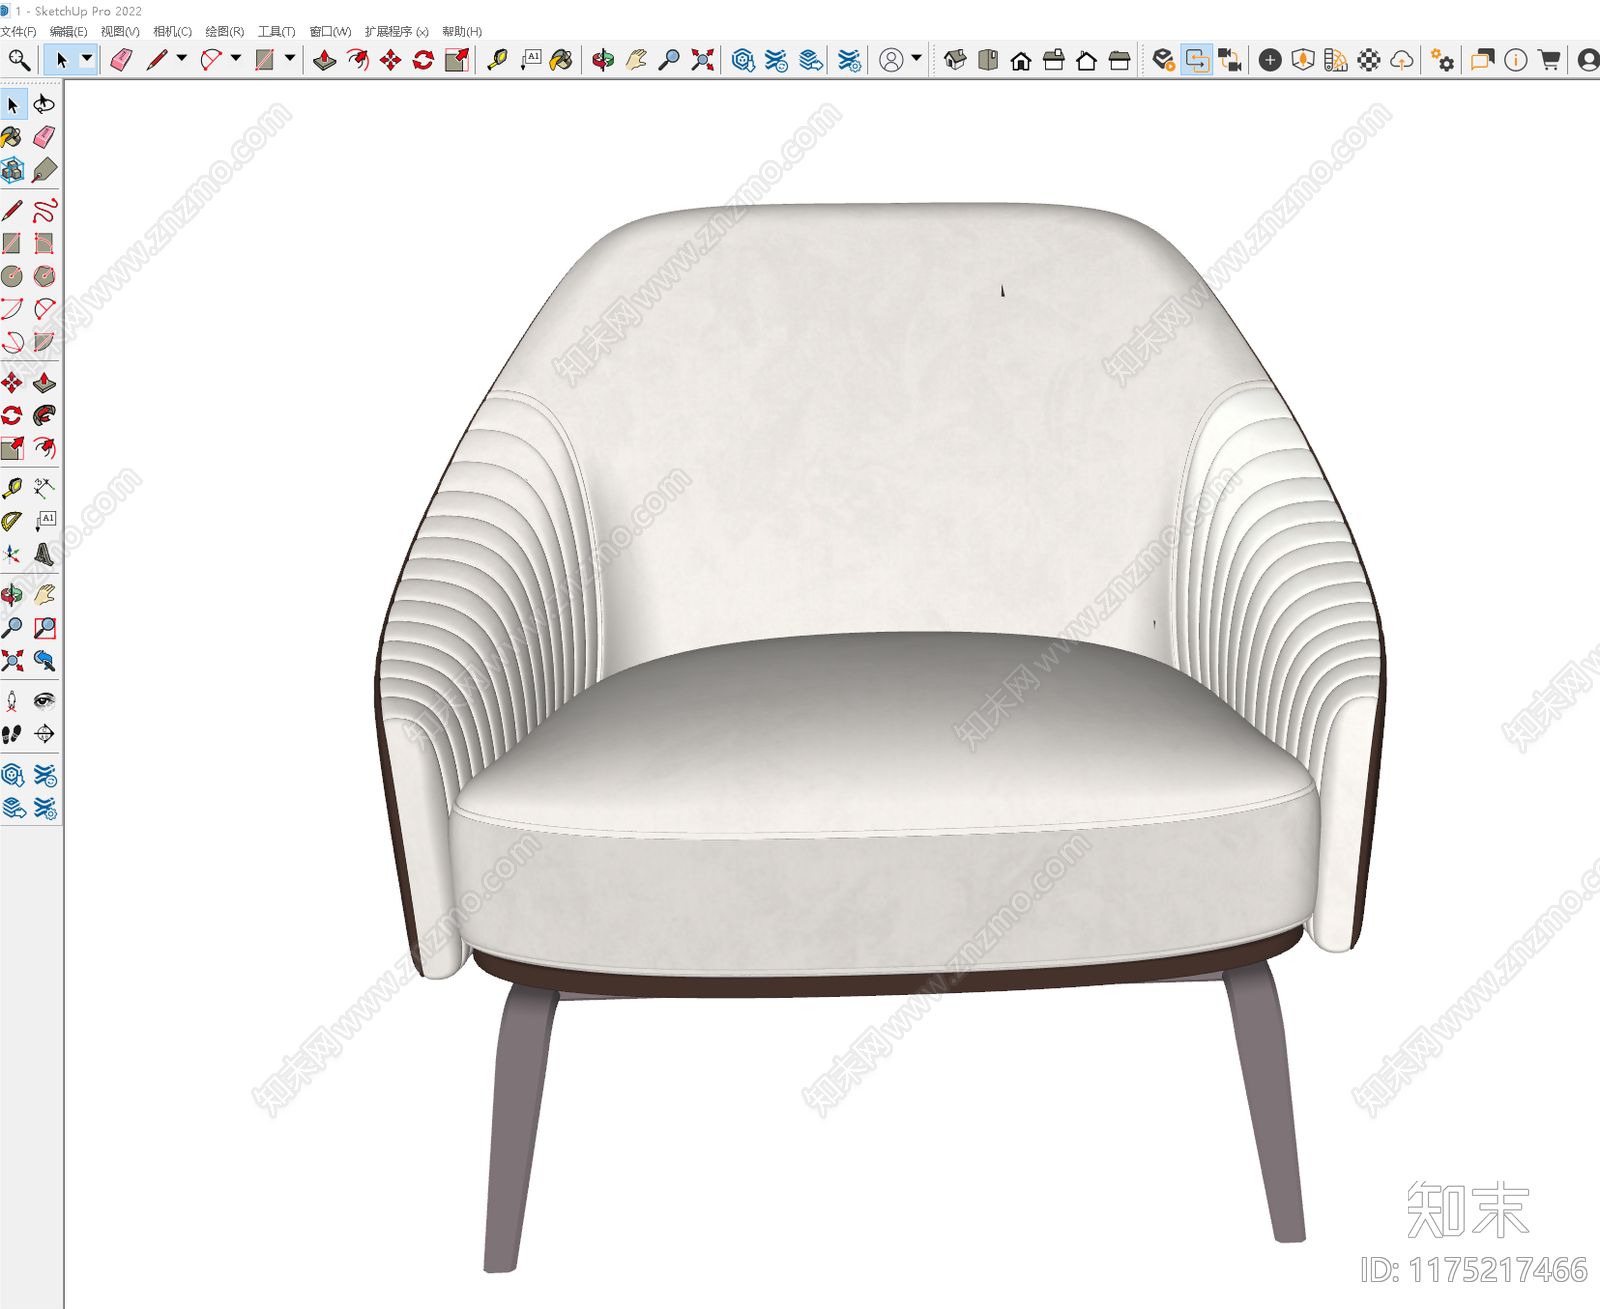Activate the Walk footprints tool
1600x1309 pixels.
pos(12,734)
